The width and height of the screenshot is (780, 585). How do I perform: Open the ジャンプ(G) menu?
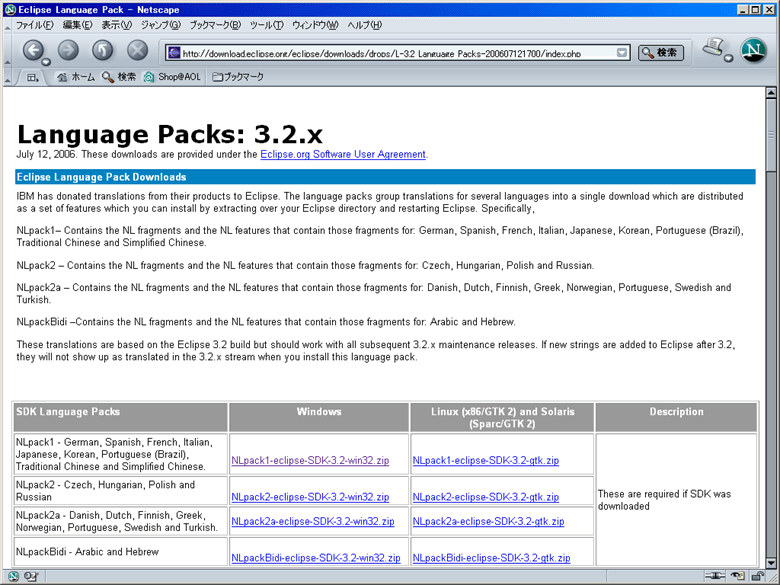(x=161, y=25)
